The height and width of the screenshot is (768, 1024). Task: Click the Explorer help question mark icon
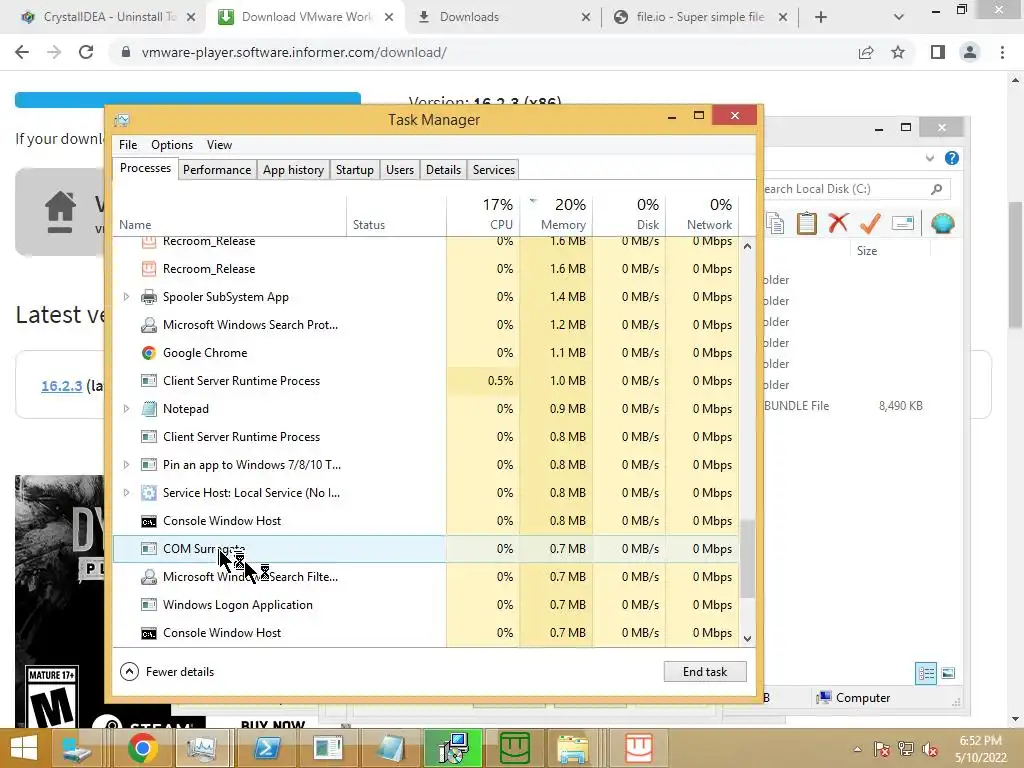pyautogui.click(x=952, y=158)
